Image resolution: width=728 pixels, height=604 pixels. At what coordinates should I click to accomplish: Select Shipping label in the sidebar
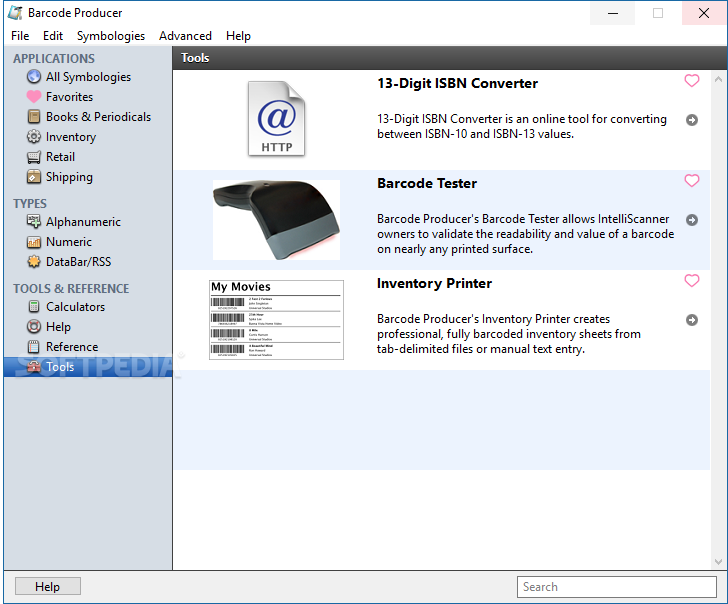click(x=69, y=177)
